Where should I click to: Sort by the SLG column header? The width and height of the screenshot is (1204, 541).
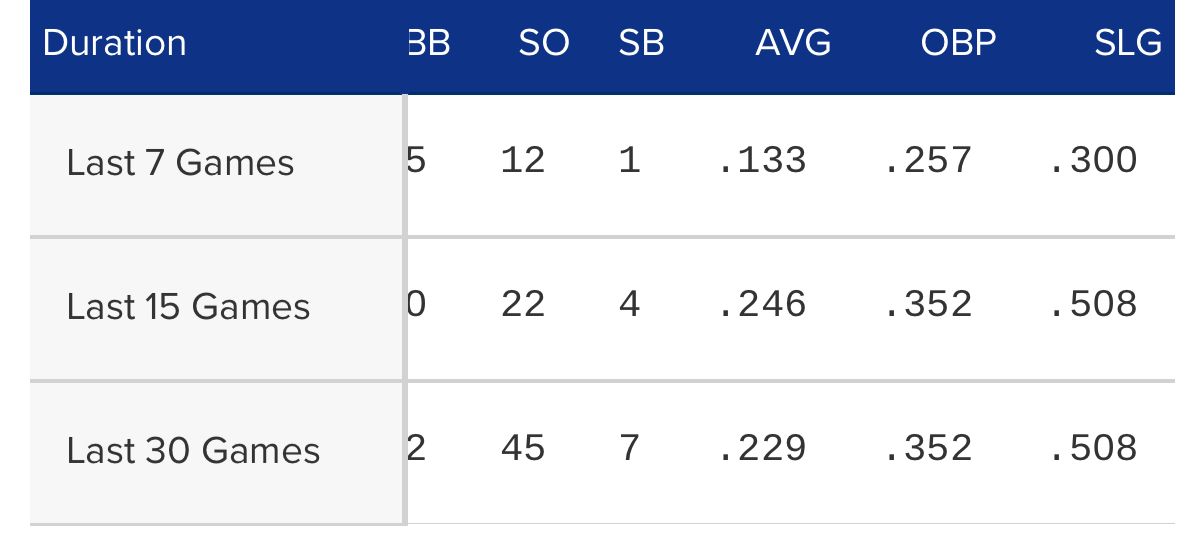(x=1127, y=43)
